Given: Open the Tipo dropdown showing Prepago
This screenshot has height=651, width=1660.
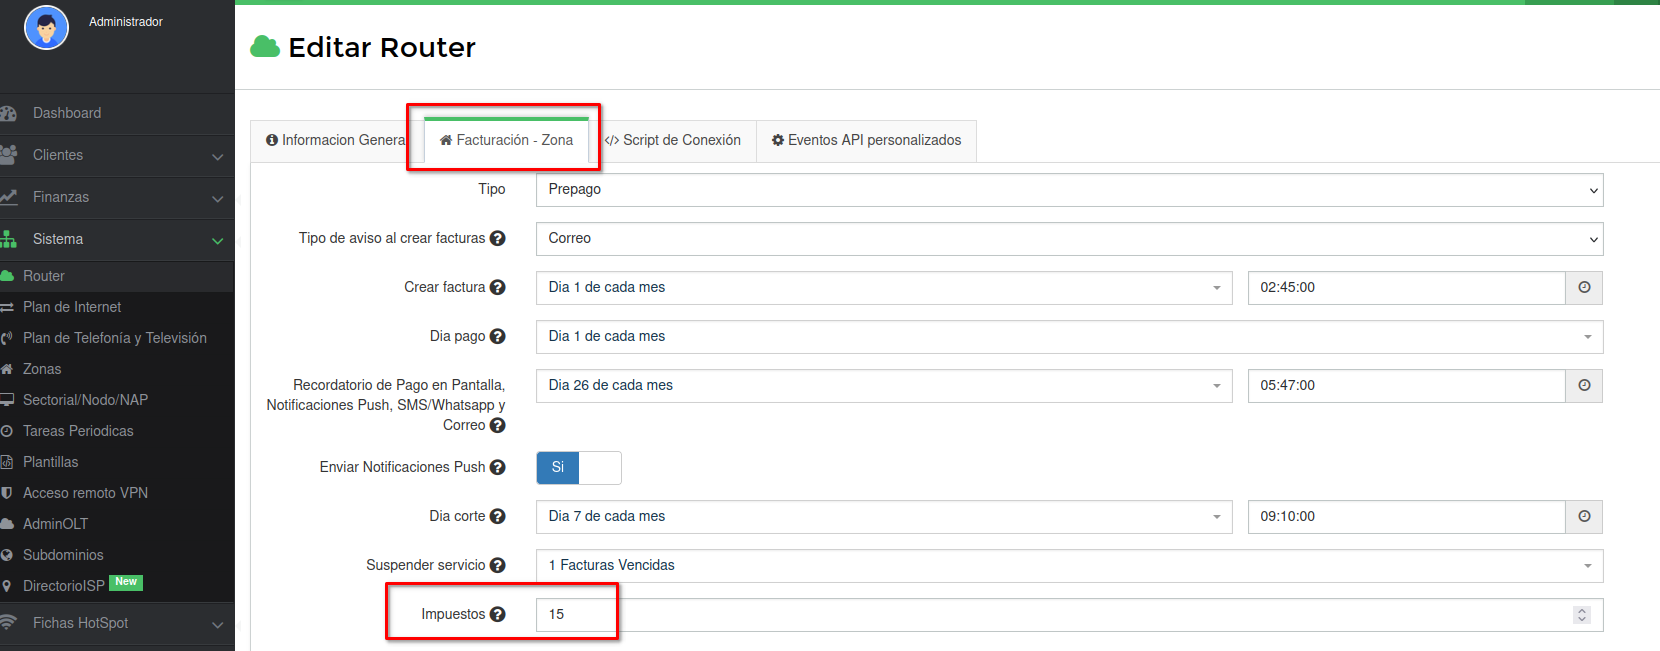Looking at the screenshot, I should [x=1068, y=190].
